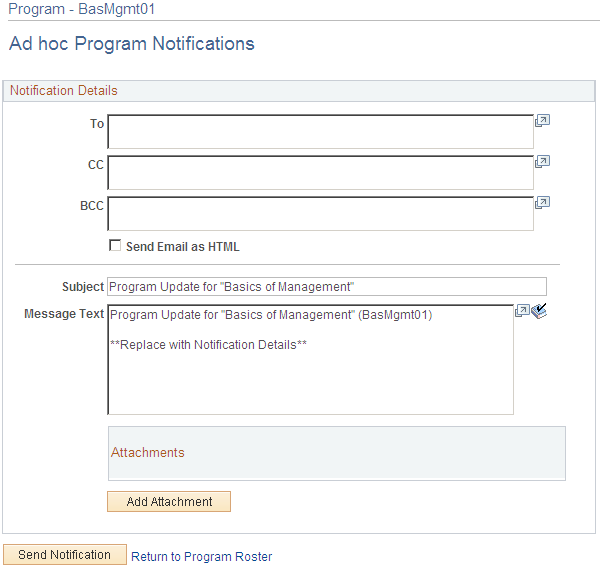Screen dimensions: 600x567
Task: Click the Attachments section area
Action: tap(336, 453)
